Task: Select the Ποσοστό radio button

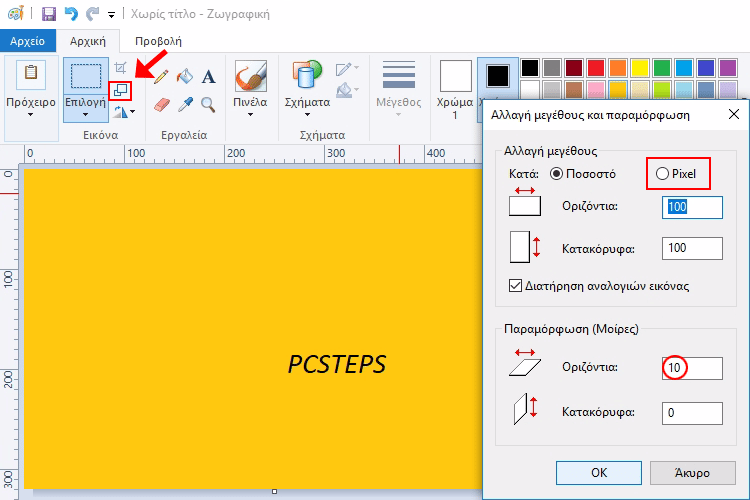Action: tap(557, 174)
